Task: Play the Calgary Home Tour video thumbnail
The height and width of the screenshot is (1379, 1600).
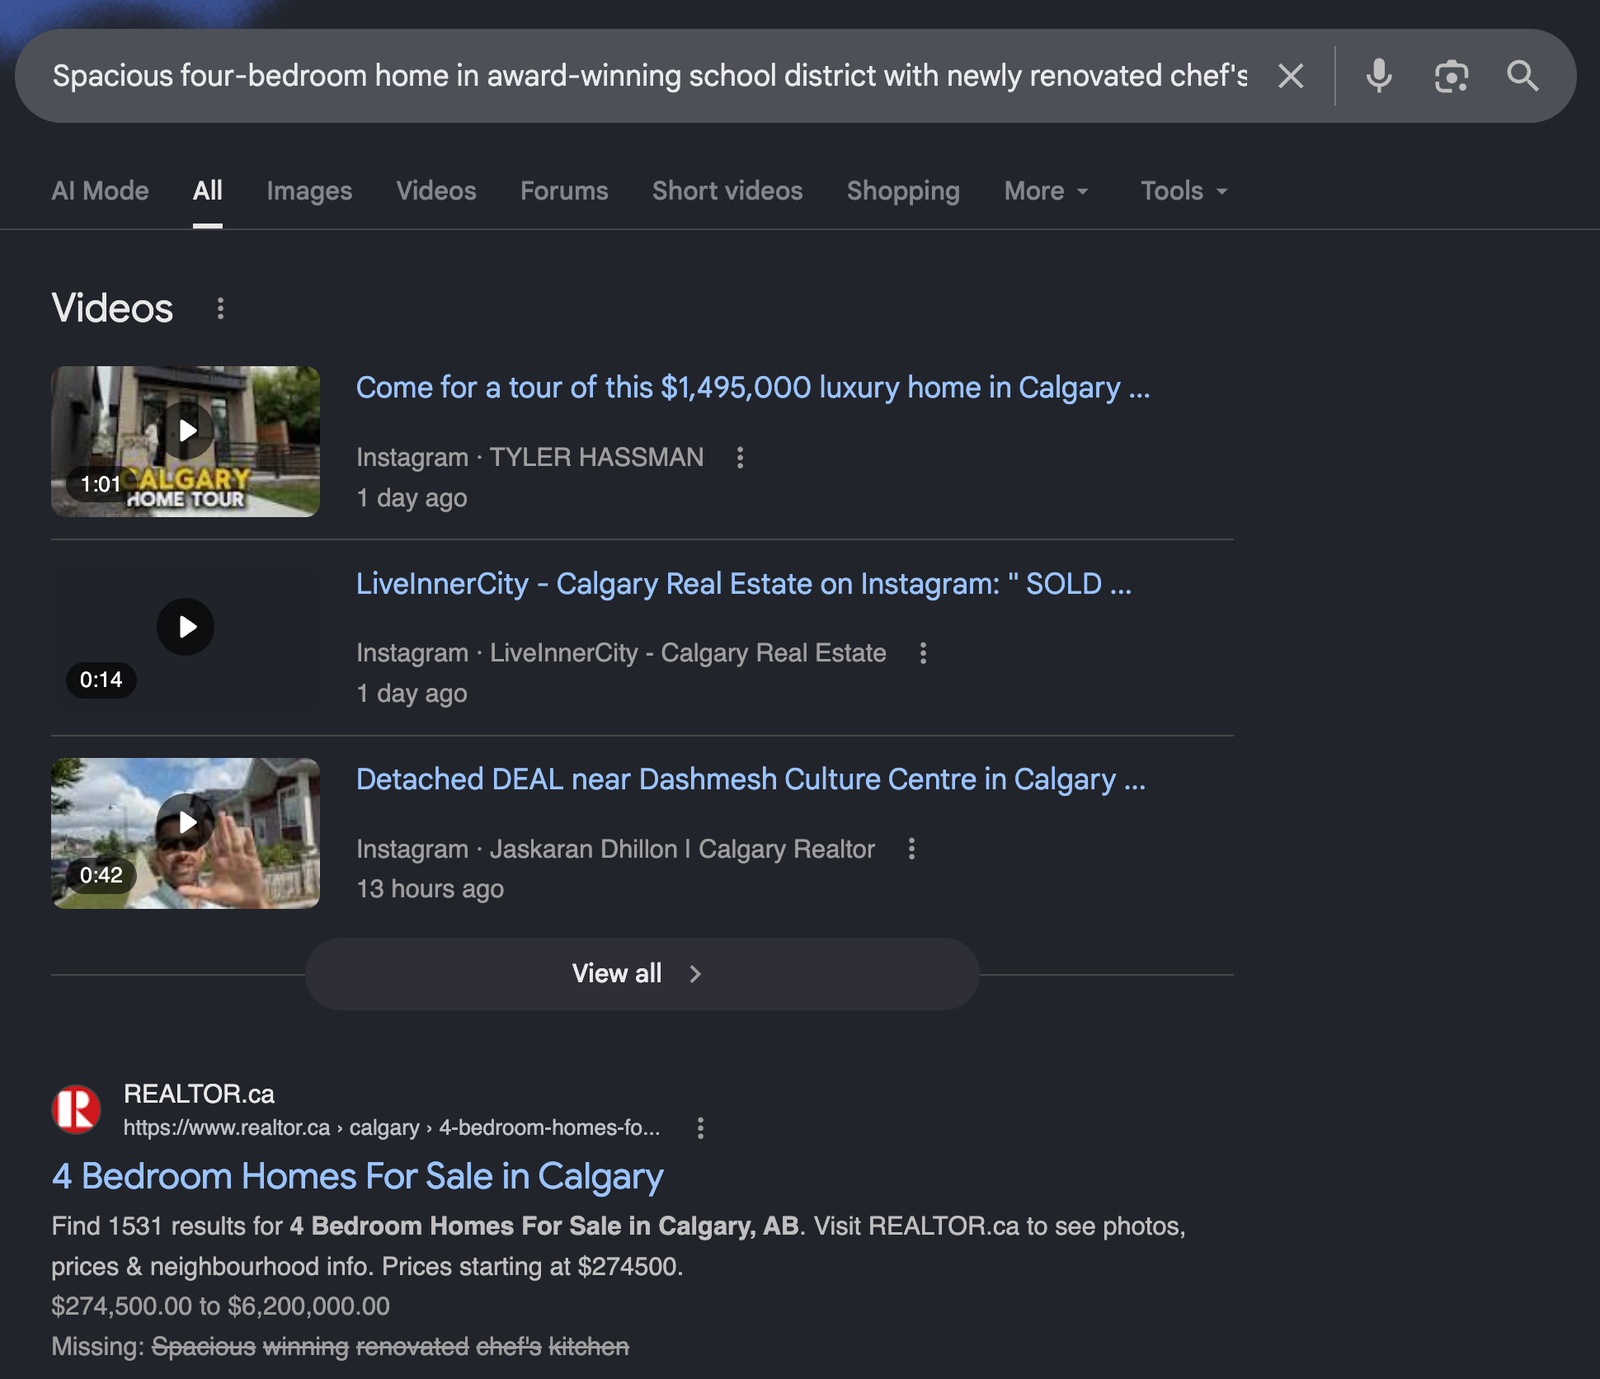Action: coord(186,441)
